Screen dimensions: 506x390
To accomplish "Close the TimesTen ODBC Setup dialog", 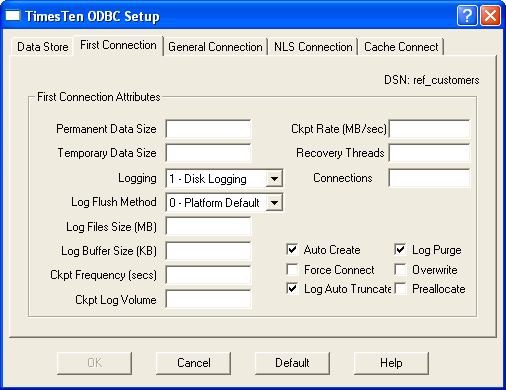I will tap(490, 15).
